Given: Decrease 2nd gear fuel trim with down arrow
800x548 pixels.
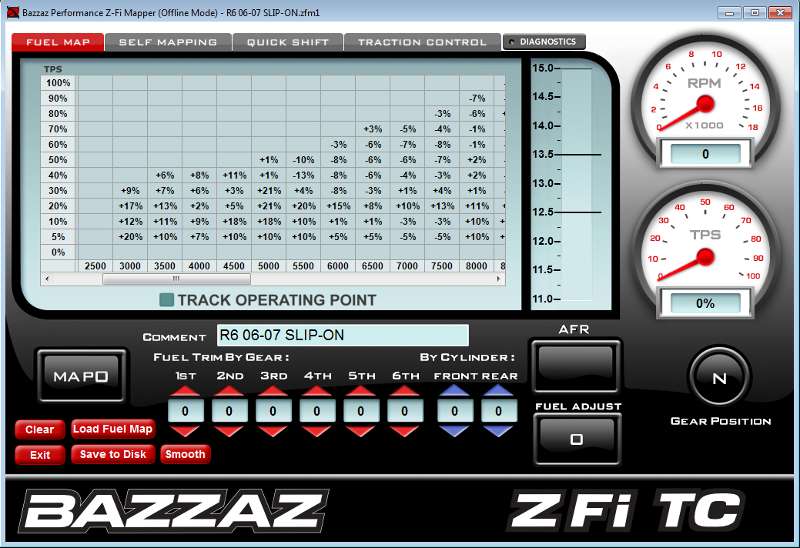Looking at the screenshot, I should pyautogui.click(x=229, y=431).
